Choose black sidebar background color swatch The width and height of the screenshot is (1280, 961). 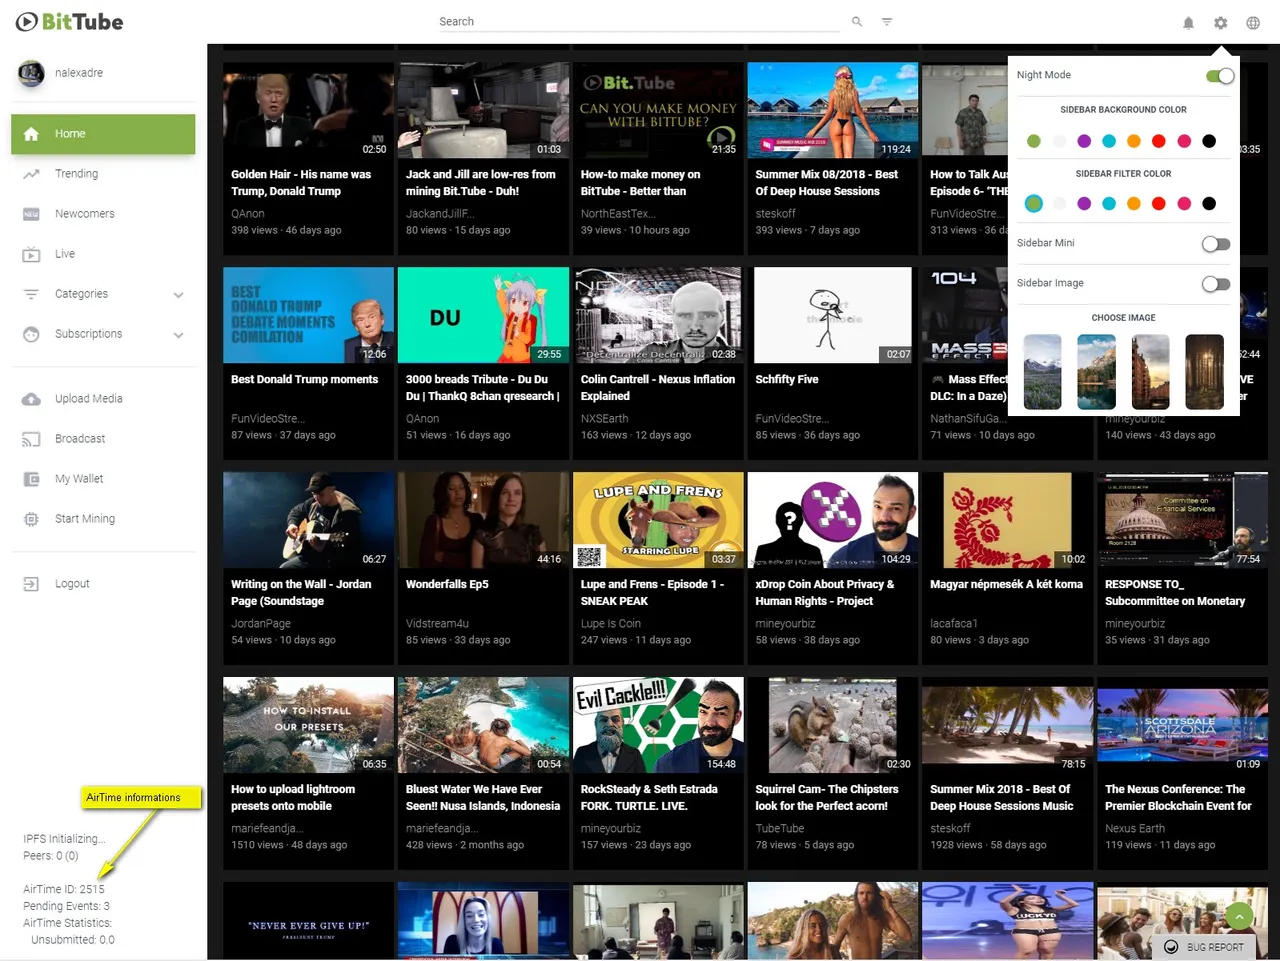point(1209,141)
